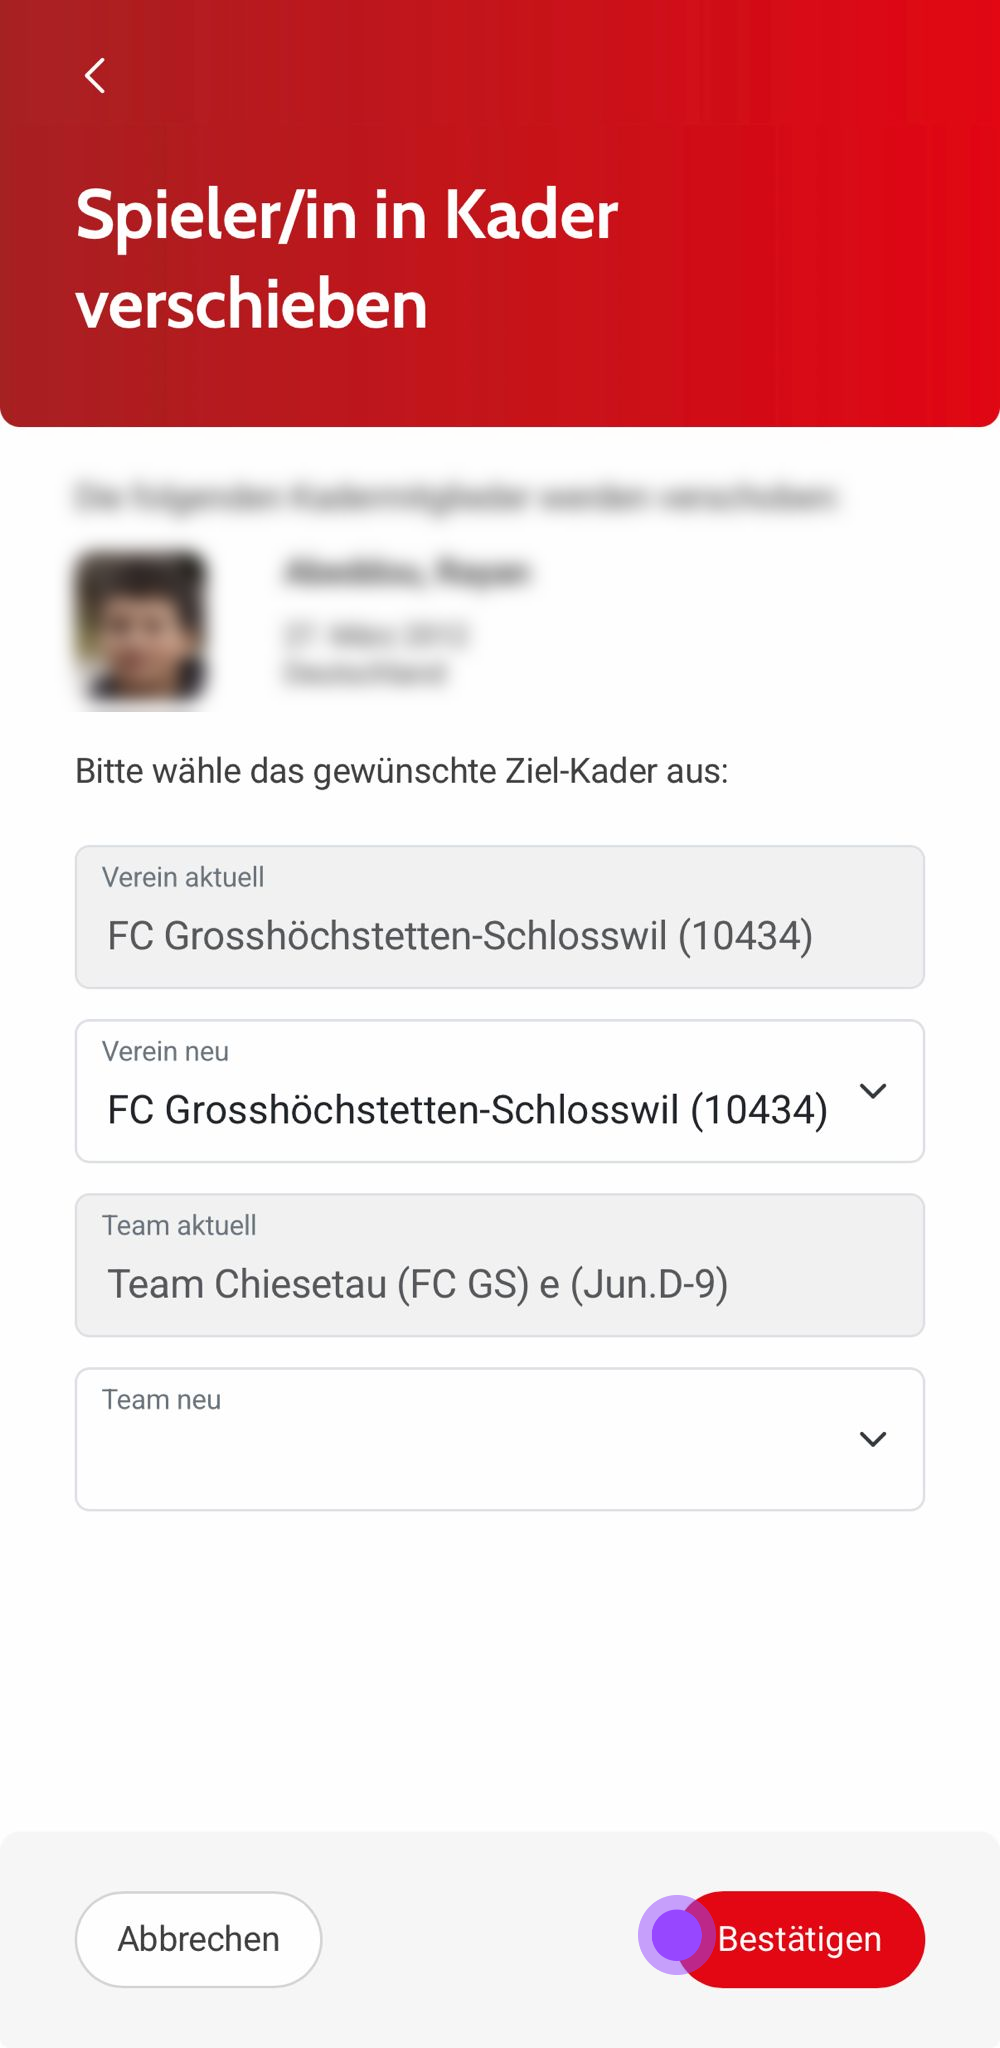Screen dimensions: 1000x2048
Task: Tap the blurred birth date under the name
Action: 376,635
